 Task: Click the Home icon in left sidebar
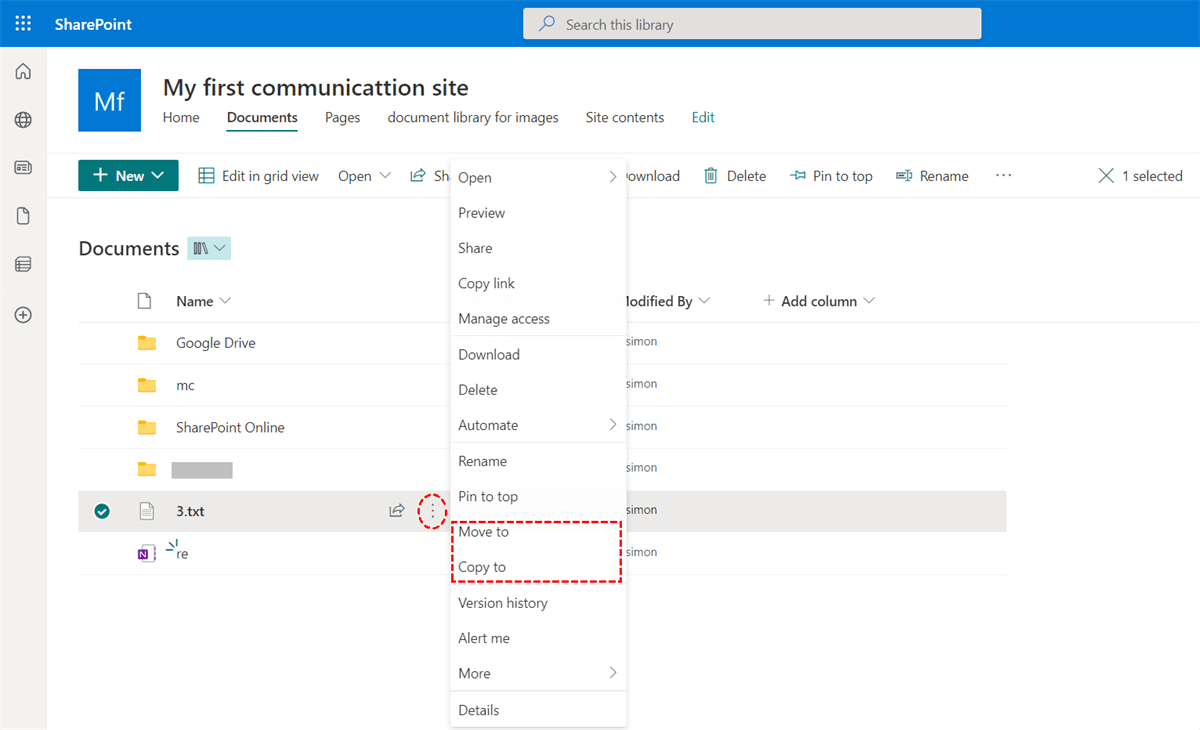[23, 72]
